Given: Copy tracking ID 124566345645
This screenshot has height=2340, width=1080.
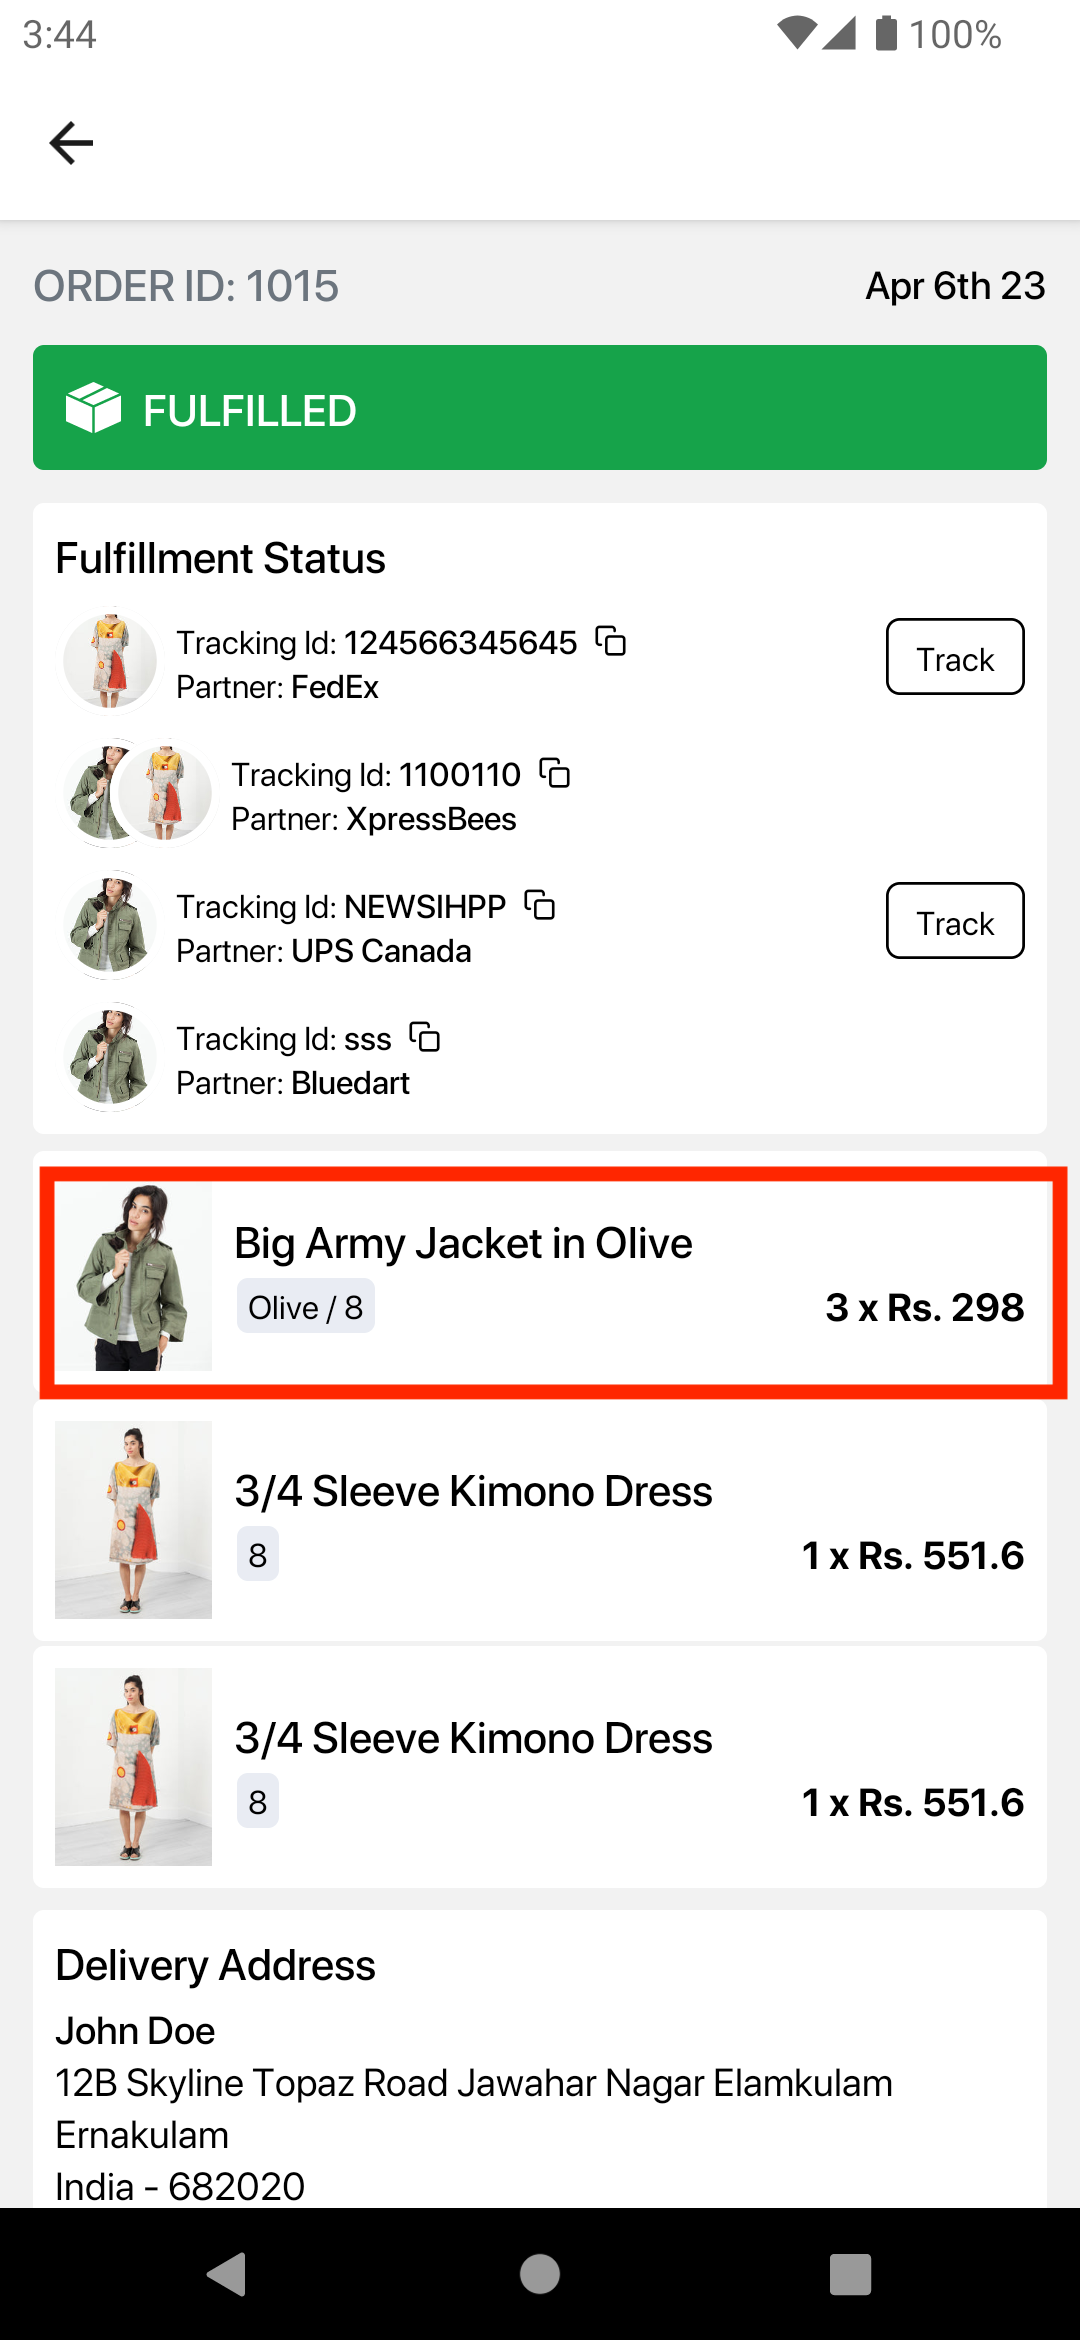Looking at the screenshot, I should [x=611, y=643].
